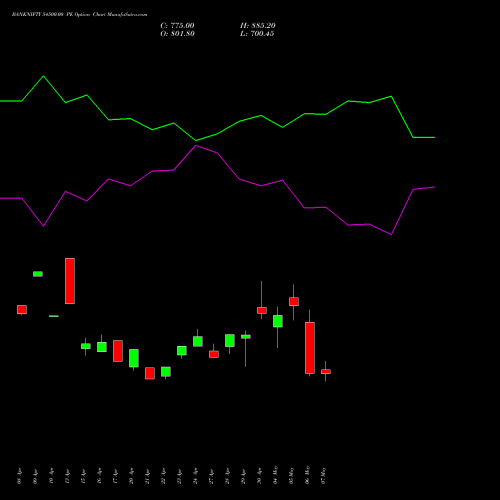Click the green candlestick above 20 Apr
This screenshot has width=500, height=500.
click(134, 358)
